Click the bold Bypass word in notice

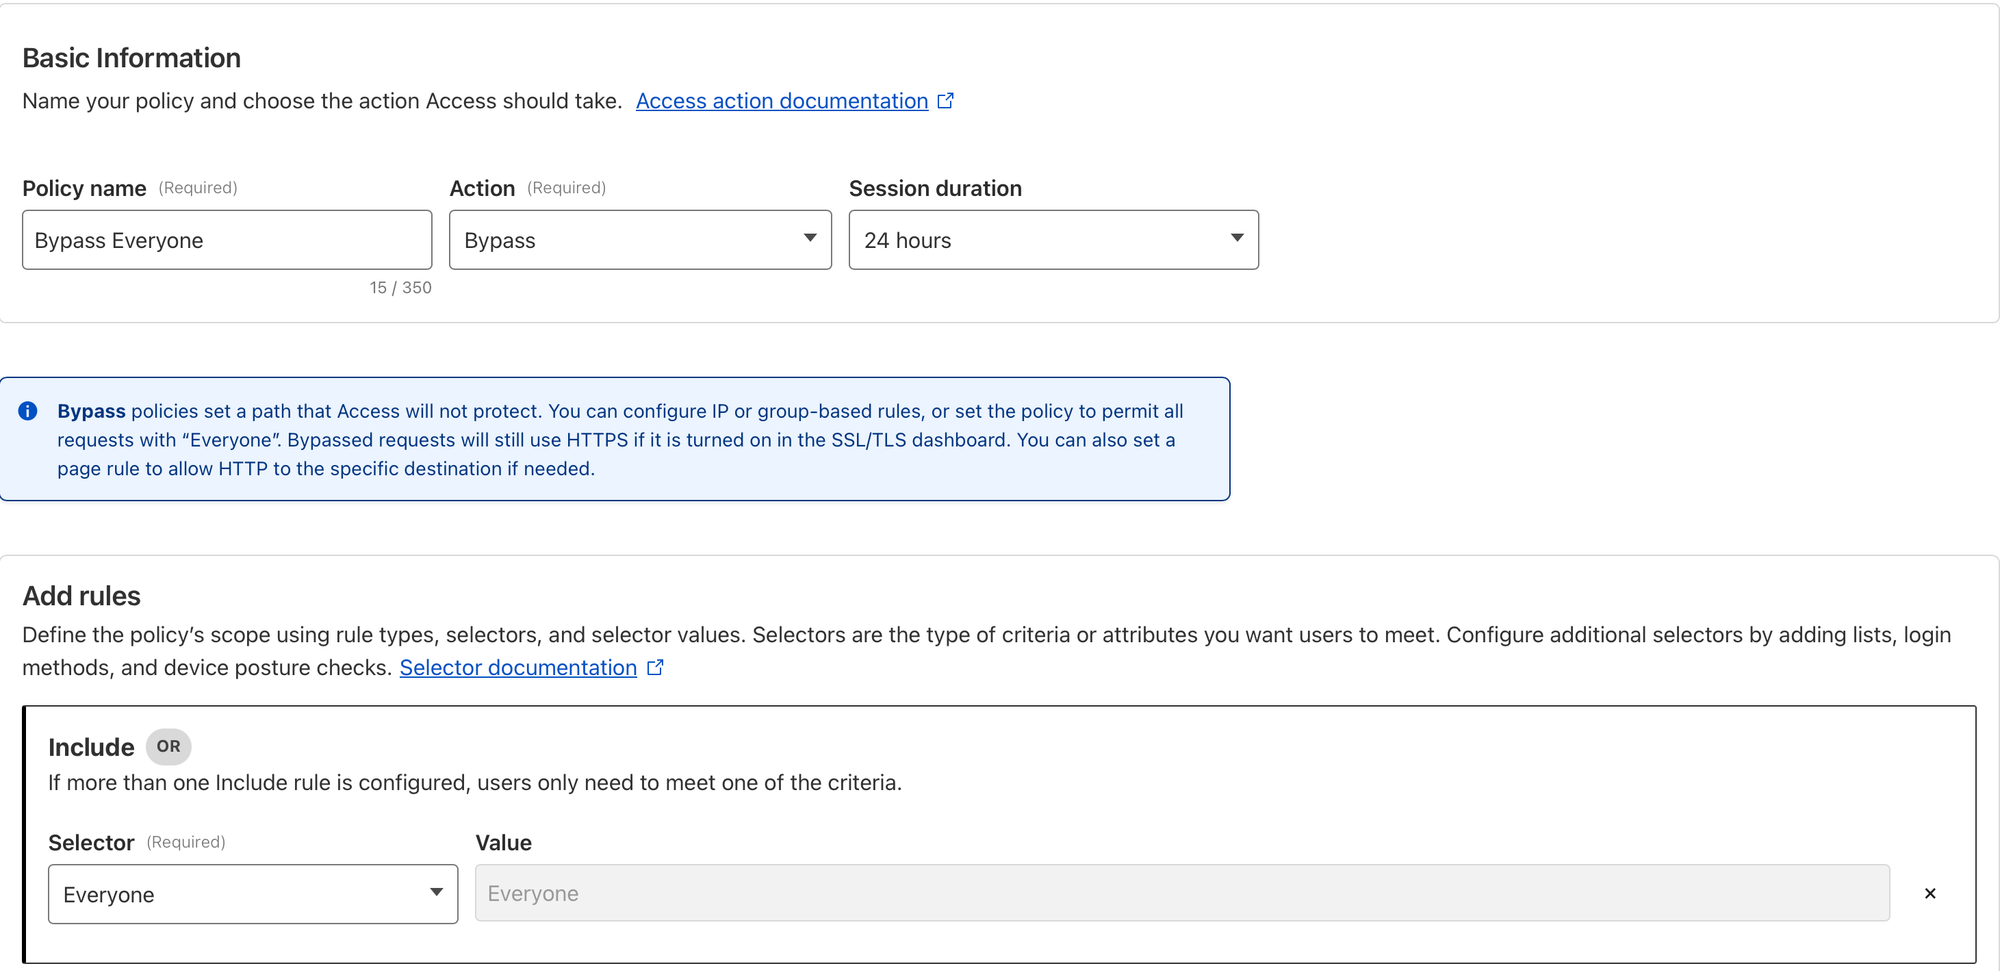click(91, 411)
